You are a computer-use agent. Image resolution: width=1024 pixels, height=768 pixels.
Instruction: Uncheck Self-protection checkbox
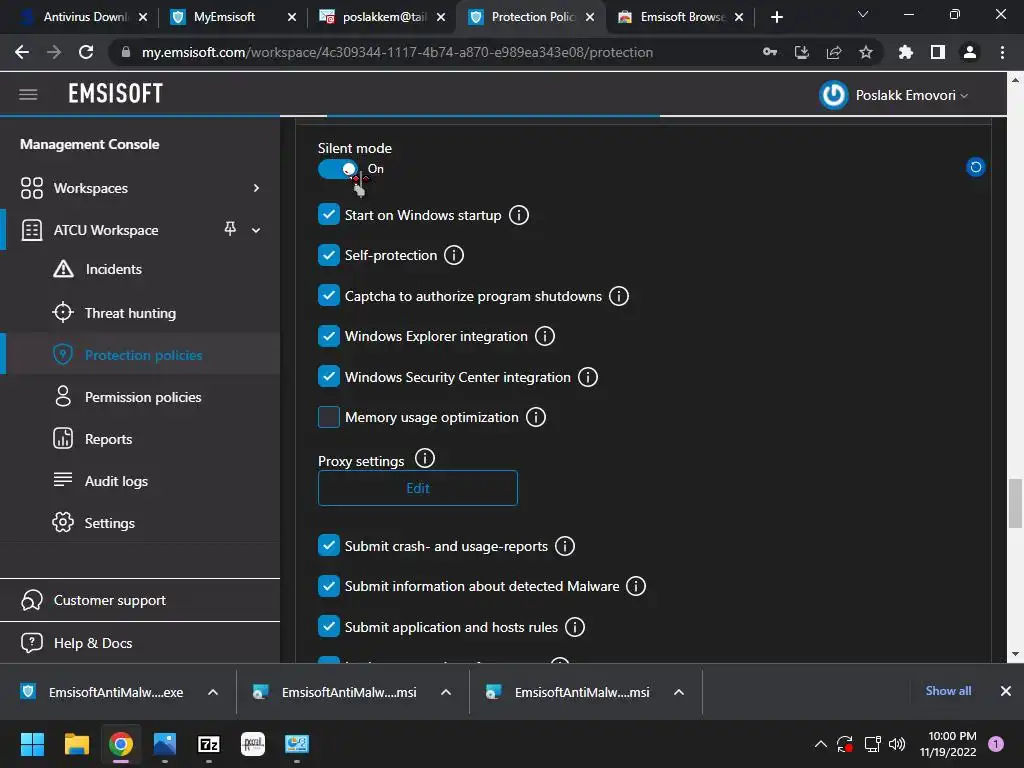click(x=328, y=255)
